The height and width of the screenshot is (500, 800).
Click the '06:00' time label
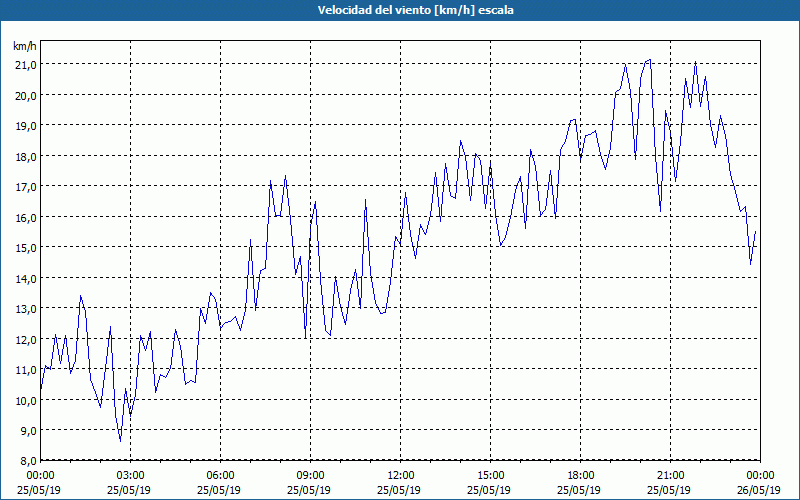[220, 476]
